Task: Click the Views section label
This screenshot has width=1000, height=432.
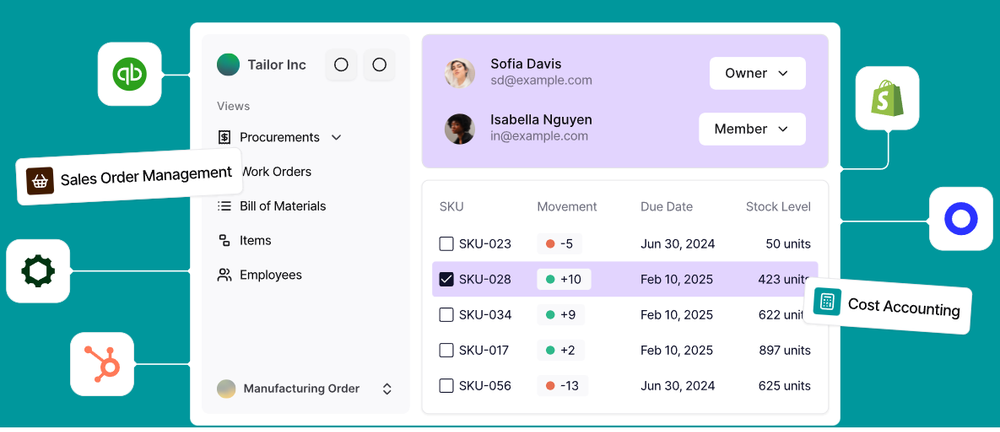Action: click(233, 106)
